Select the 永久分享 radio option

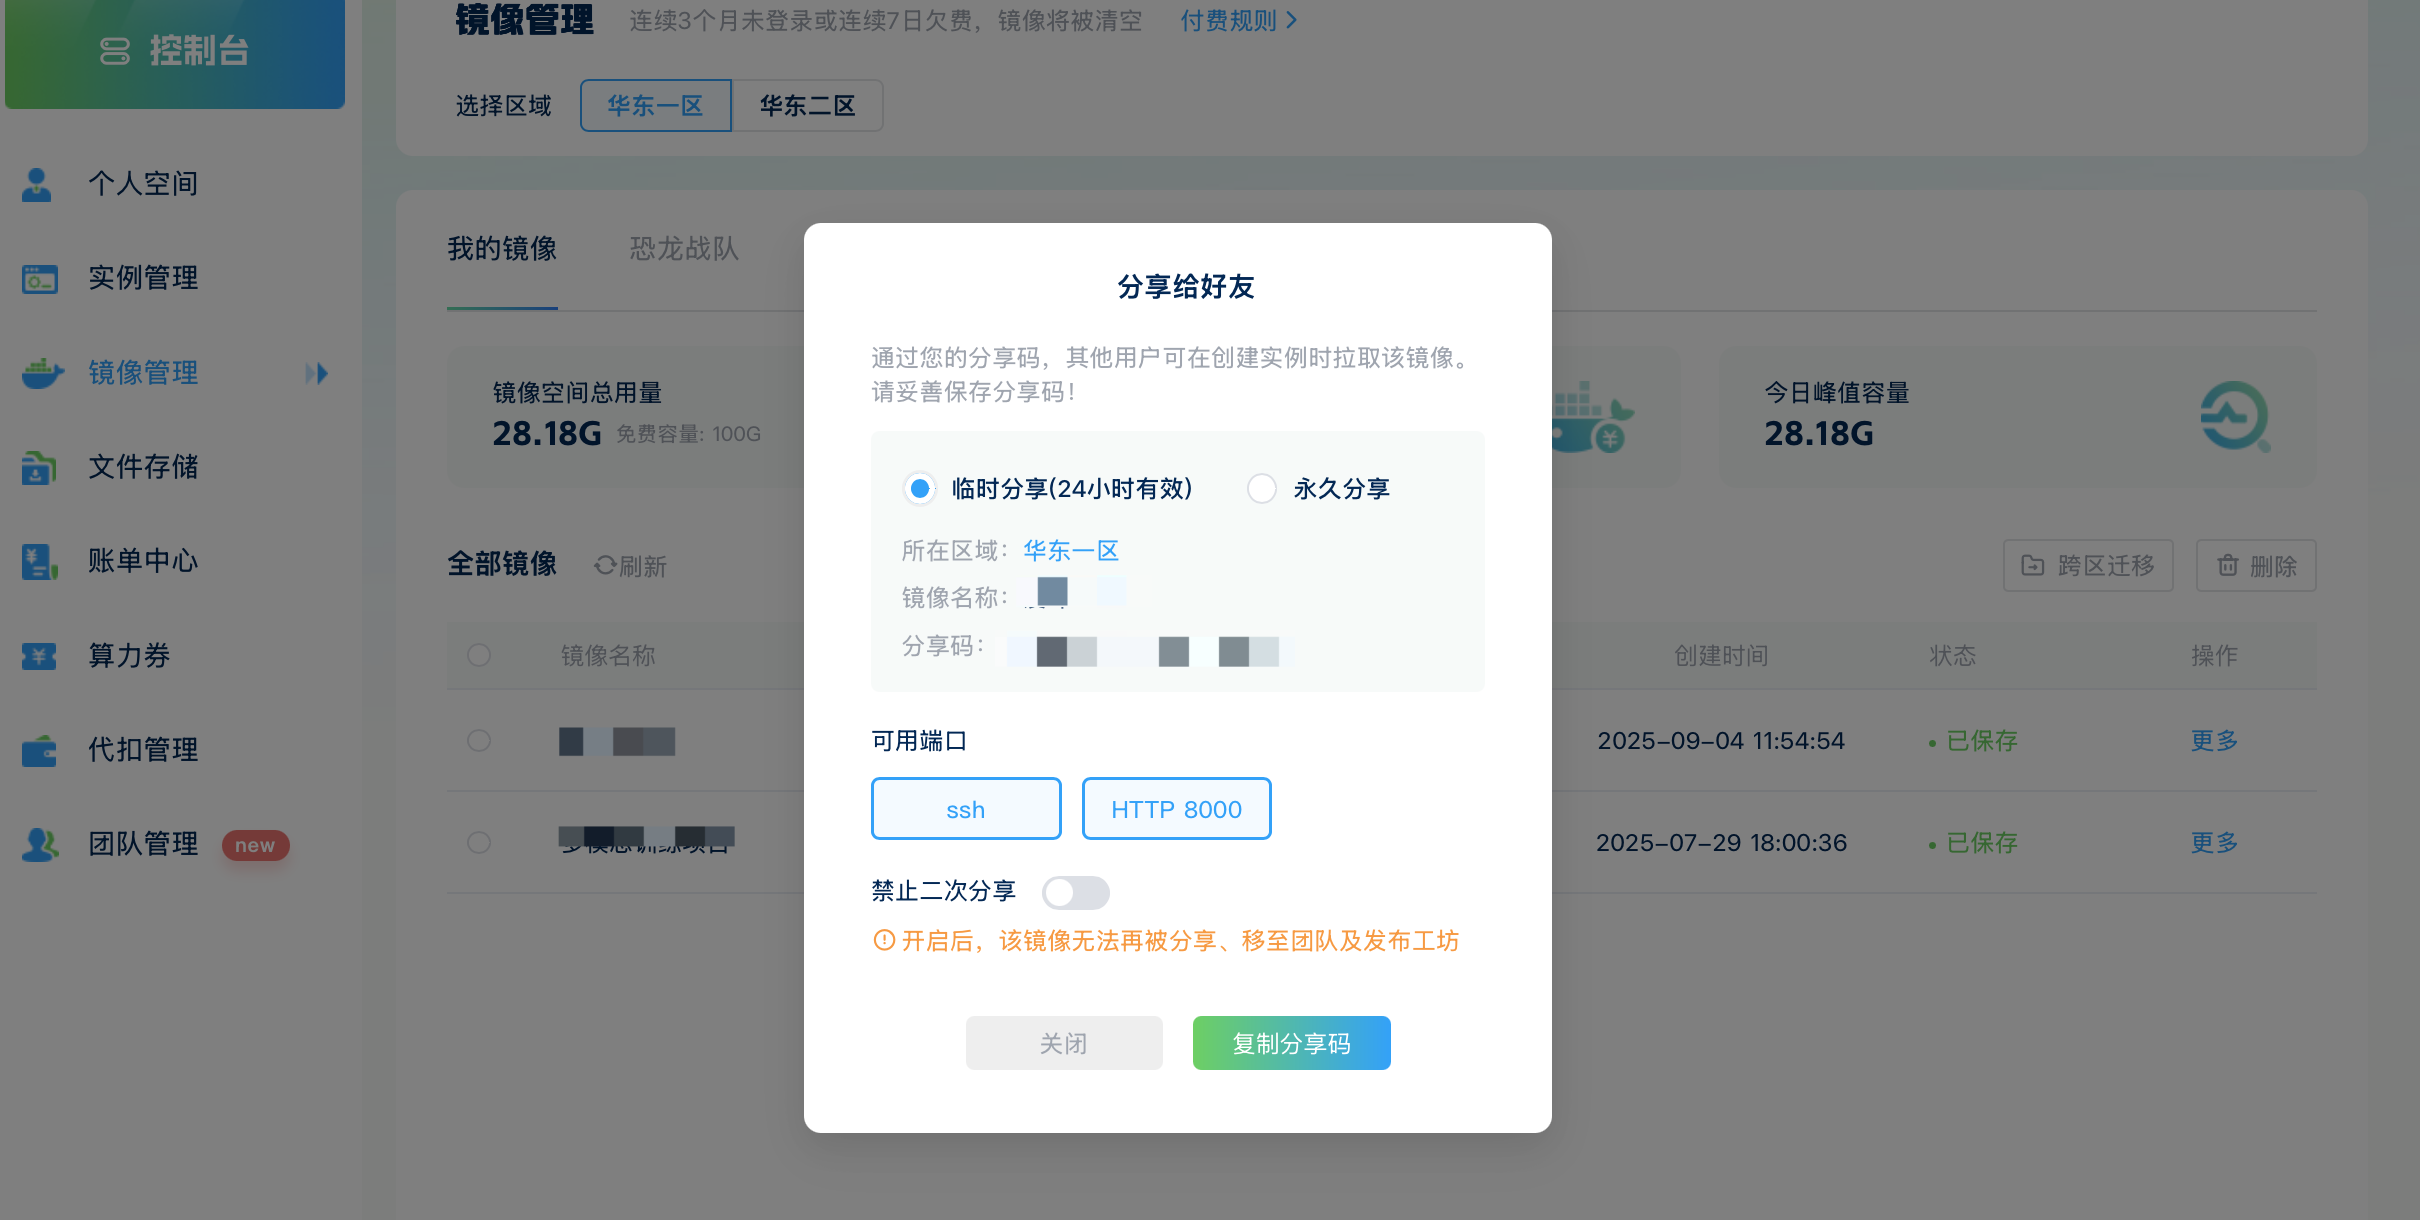tap(1262, 488)
